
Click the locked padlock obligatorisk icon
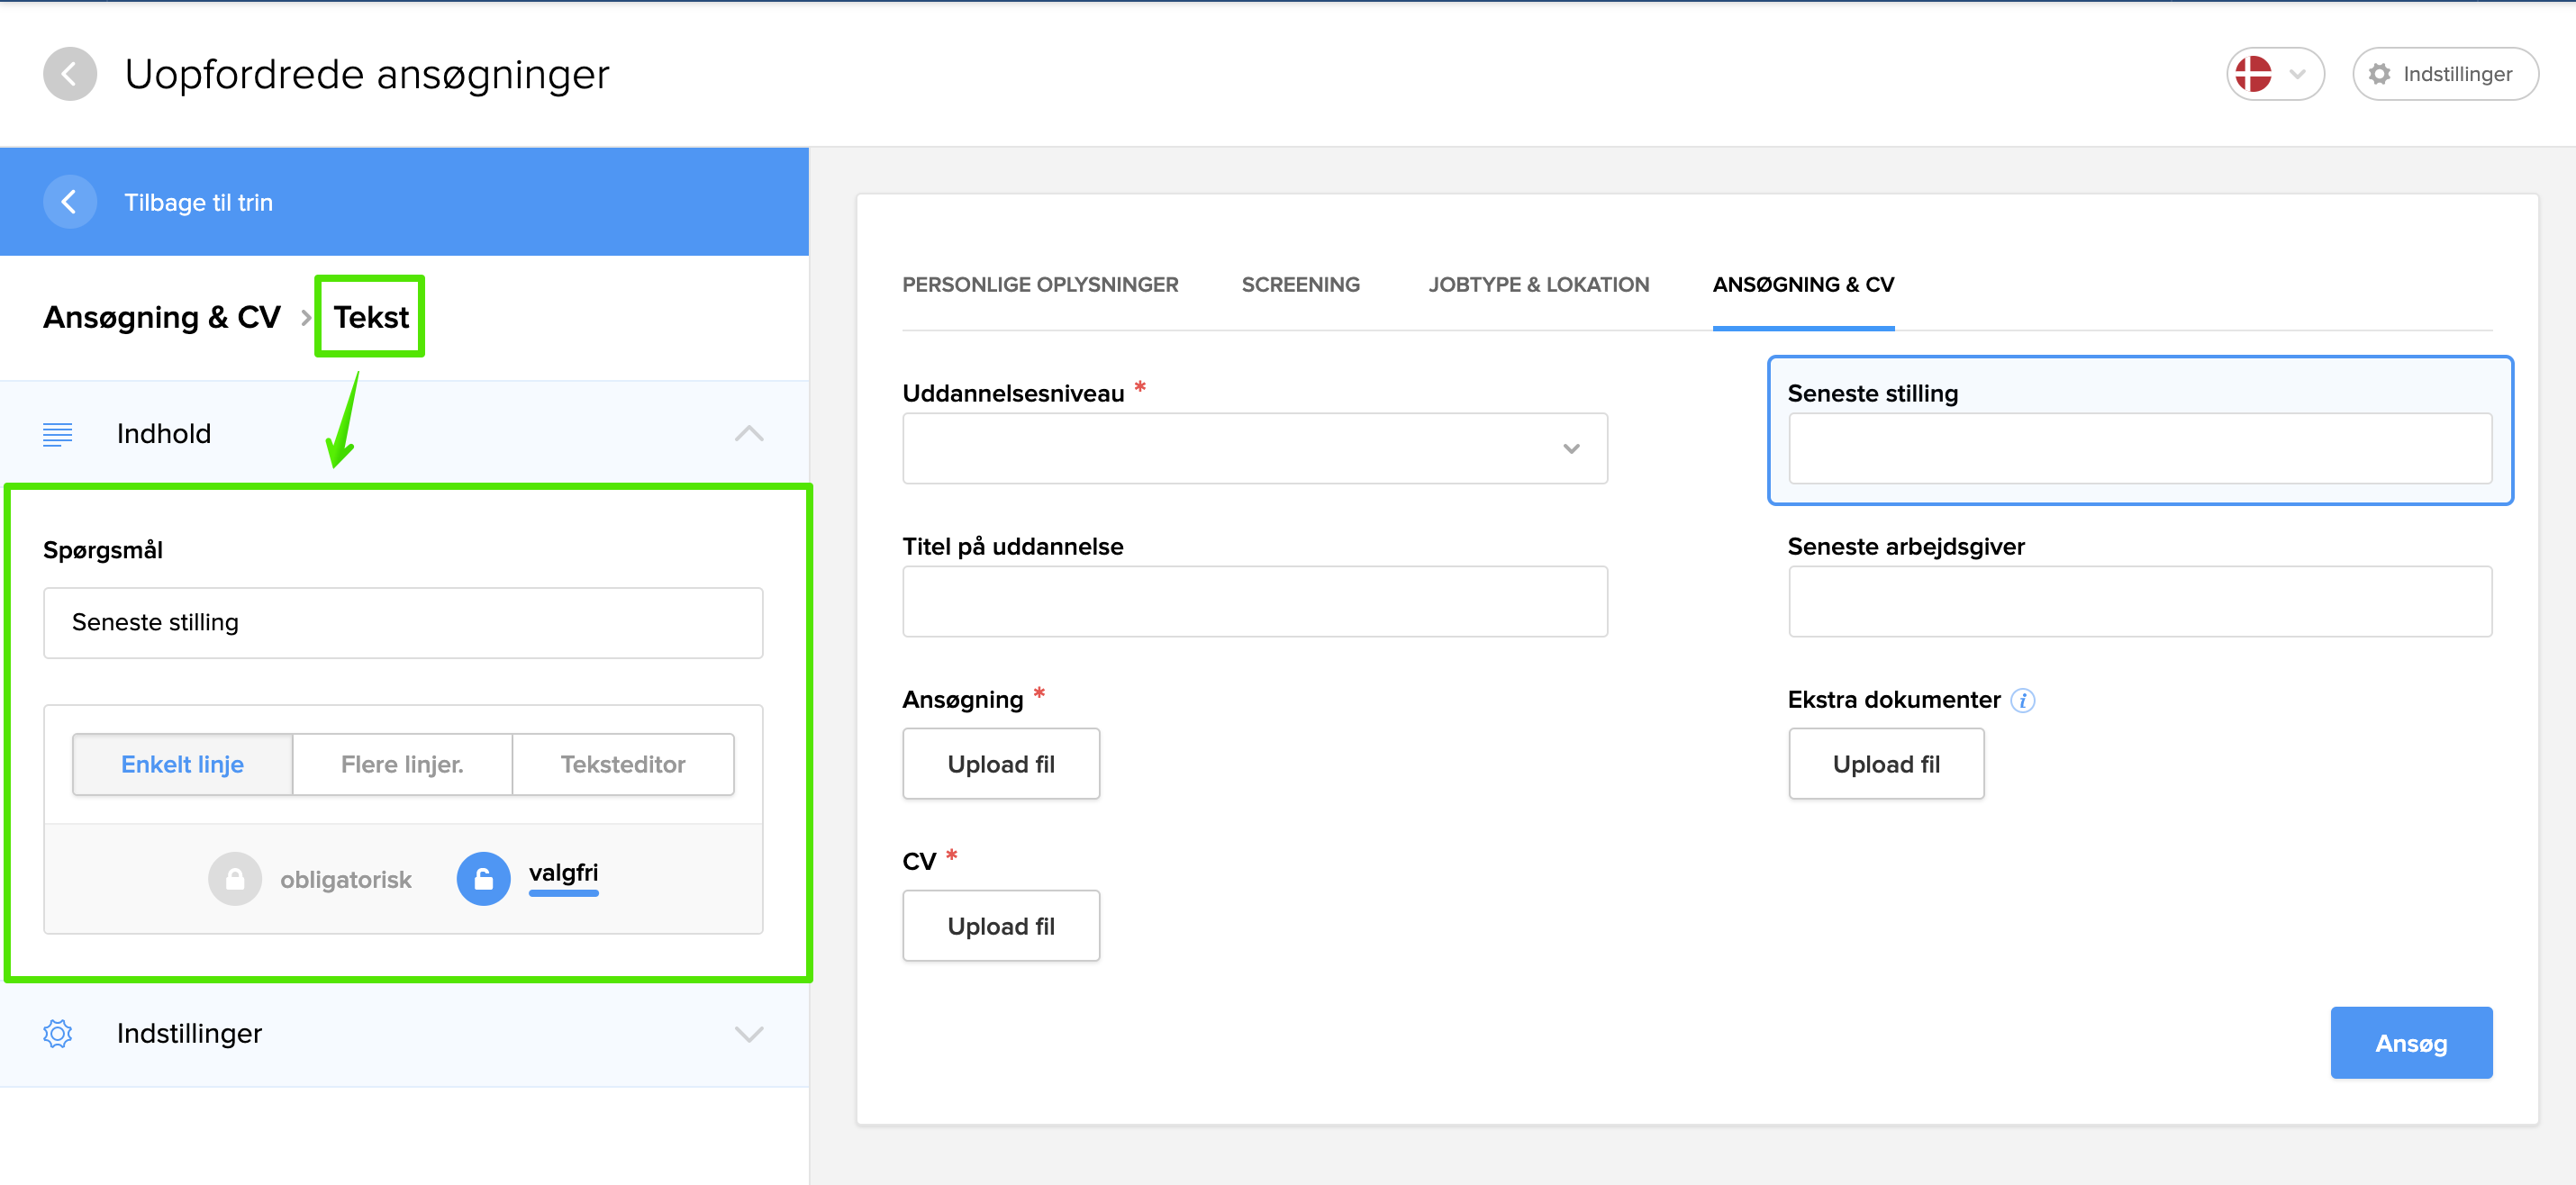coord(234,879)
